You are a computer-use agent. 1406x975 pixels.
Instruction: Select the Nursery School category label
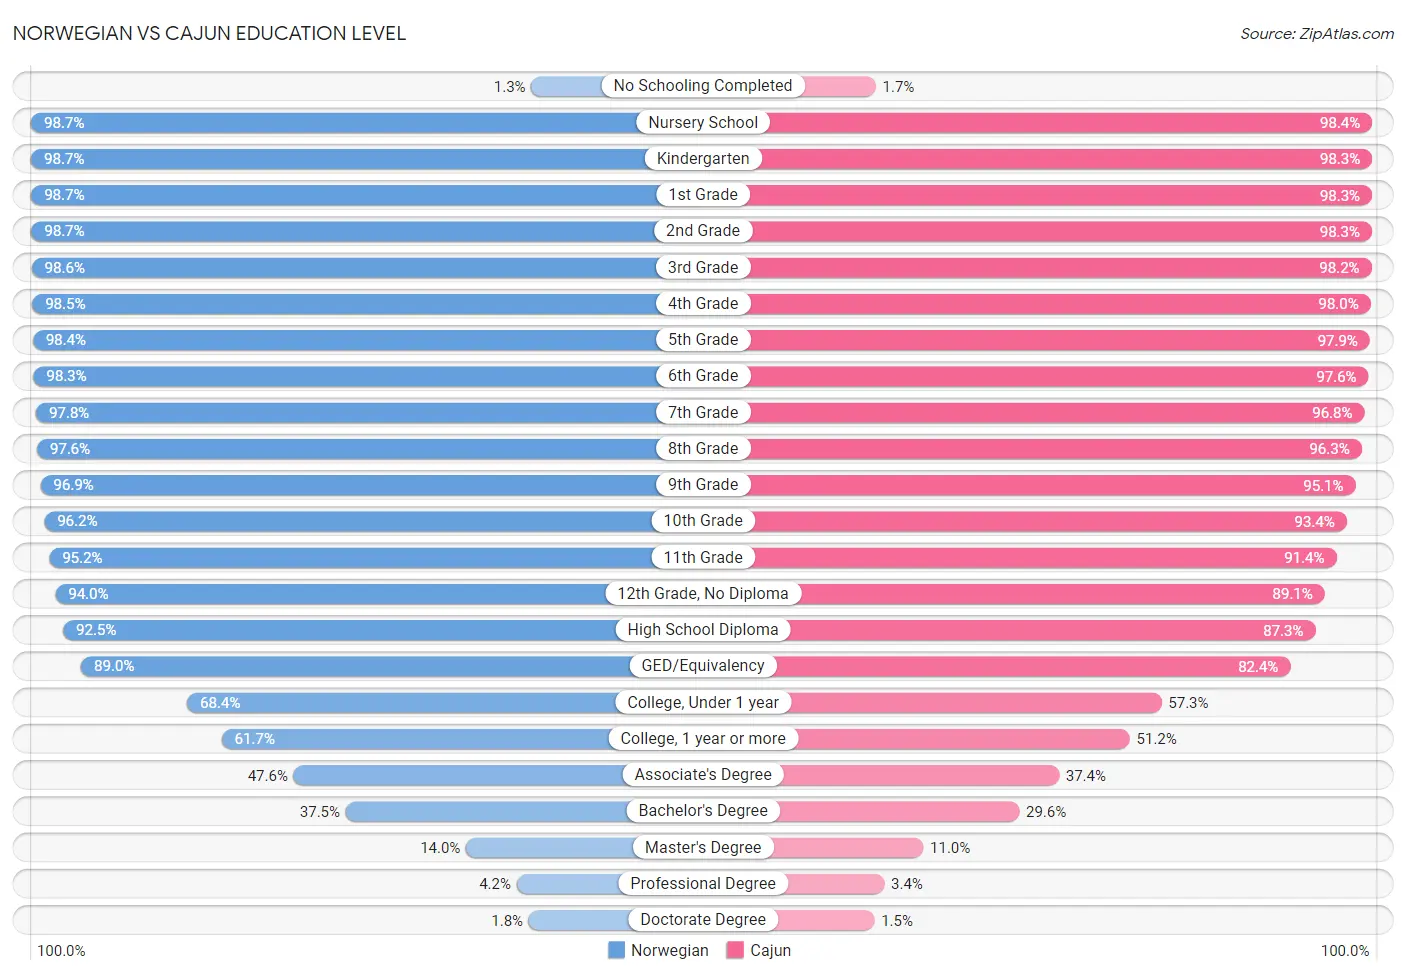[x=703, y=122]
